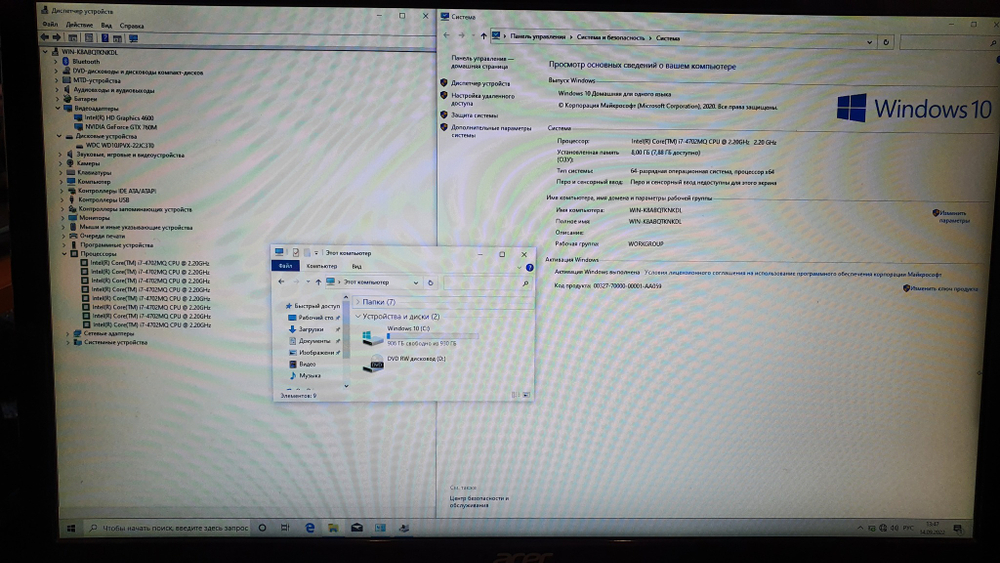Click the Explorer search field
The height and width of the screenshot is (563, 1000).
pyautogui.click(x=487, y=283)
